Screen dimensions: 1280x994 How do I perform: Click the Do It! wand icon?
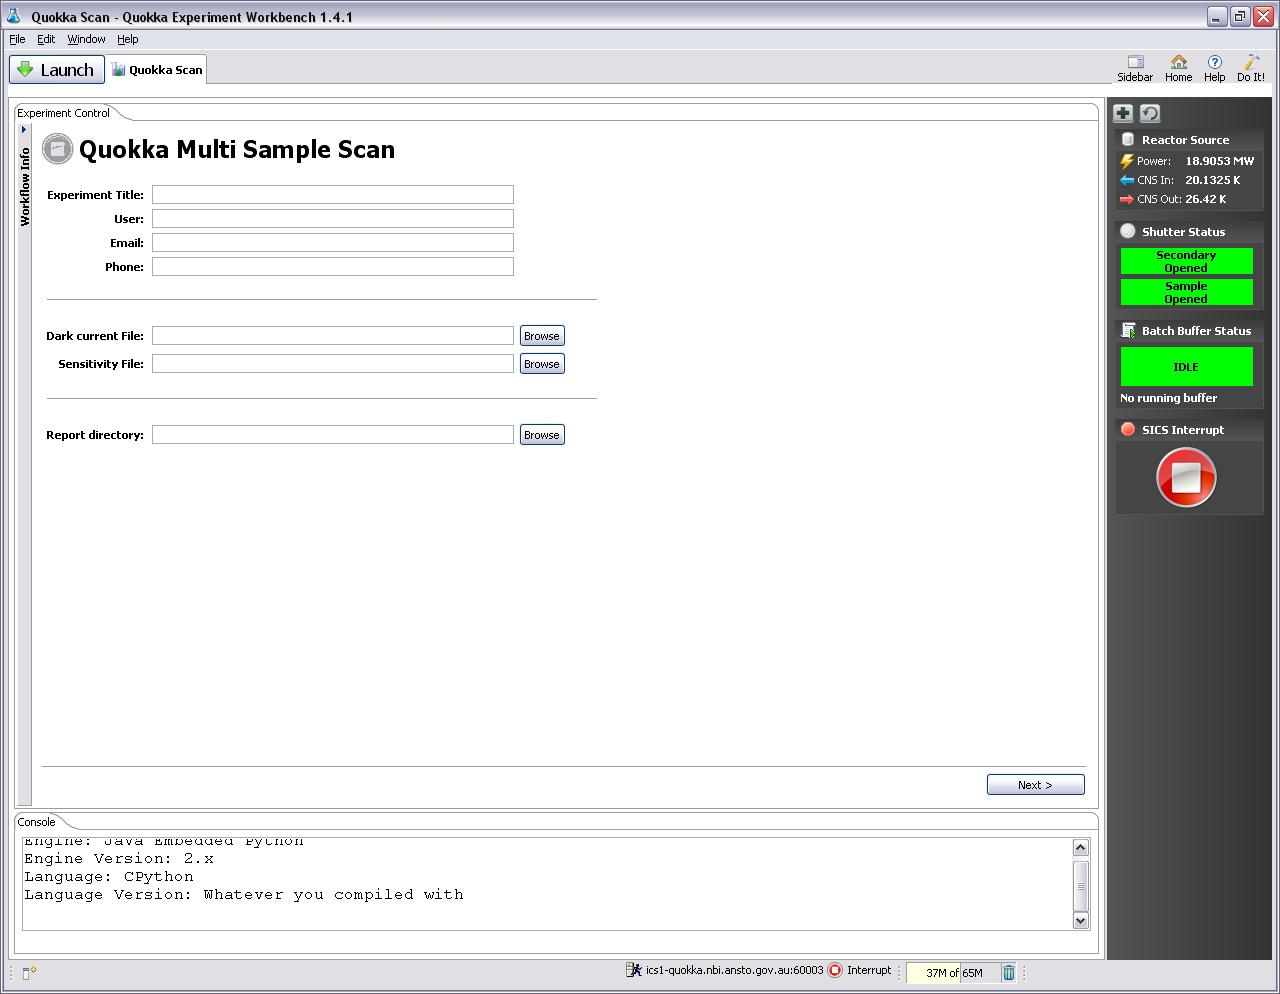1250,62
